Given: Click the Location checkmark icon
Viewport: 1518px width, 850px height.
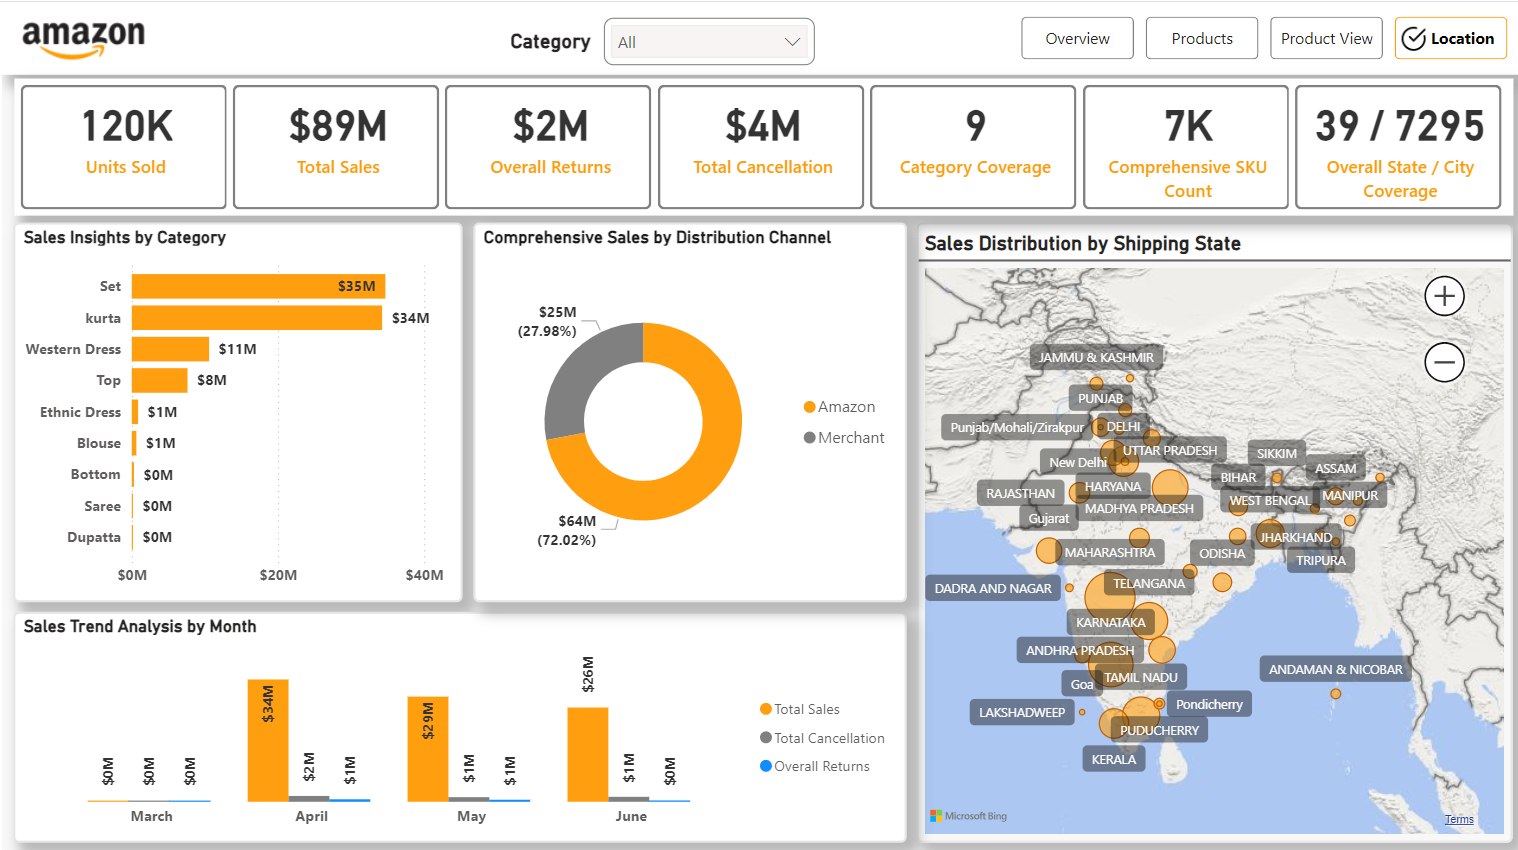Looking at the screenshot, I should (x=1413, y=39).
